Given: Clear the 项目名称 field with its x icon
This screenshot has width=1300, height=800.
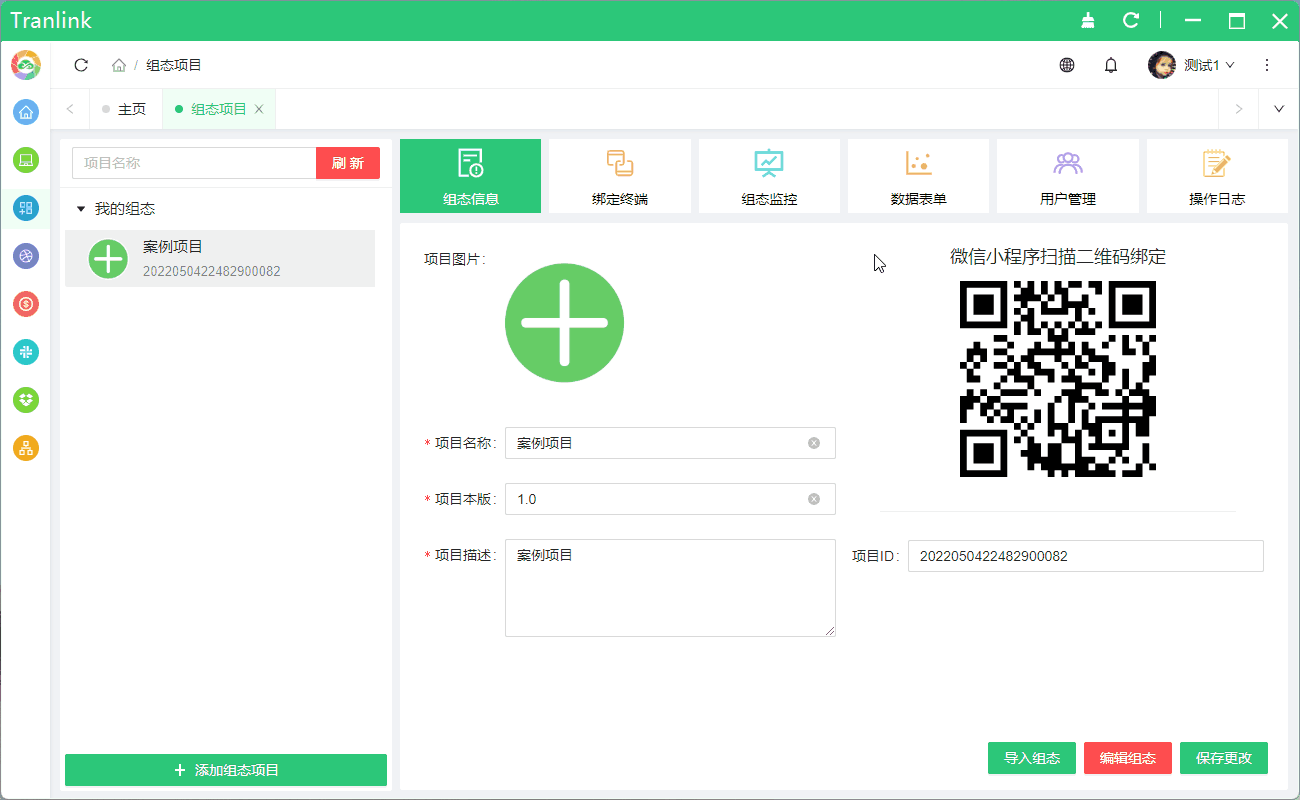Looking at the screenshot, I should (814, 443).
